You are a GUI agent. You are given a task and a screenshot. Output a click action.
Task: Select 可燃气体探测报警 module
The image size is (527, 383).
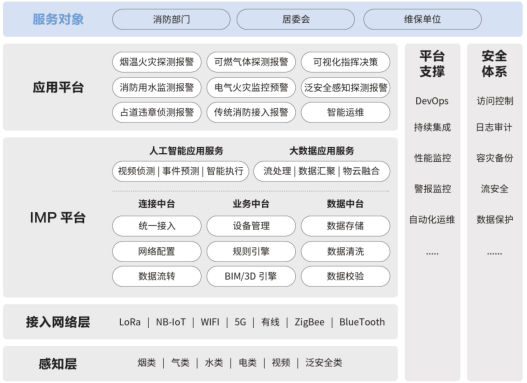tap(251, 62)
